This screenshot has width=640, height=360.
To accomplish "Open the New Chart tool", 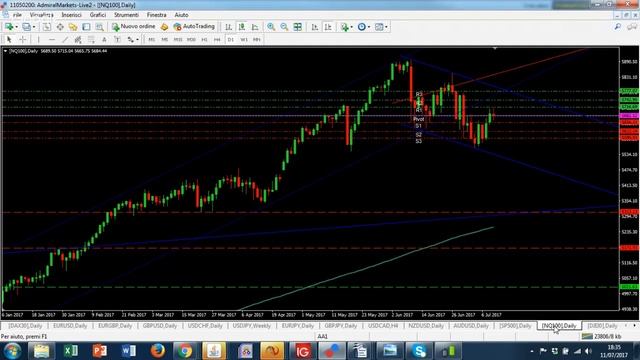I will pyautogui.click(x=8, y=27).
